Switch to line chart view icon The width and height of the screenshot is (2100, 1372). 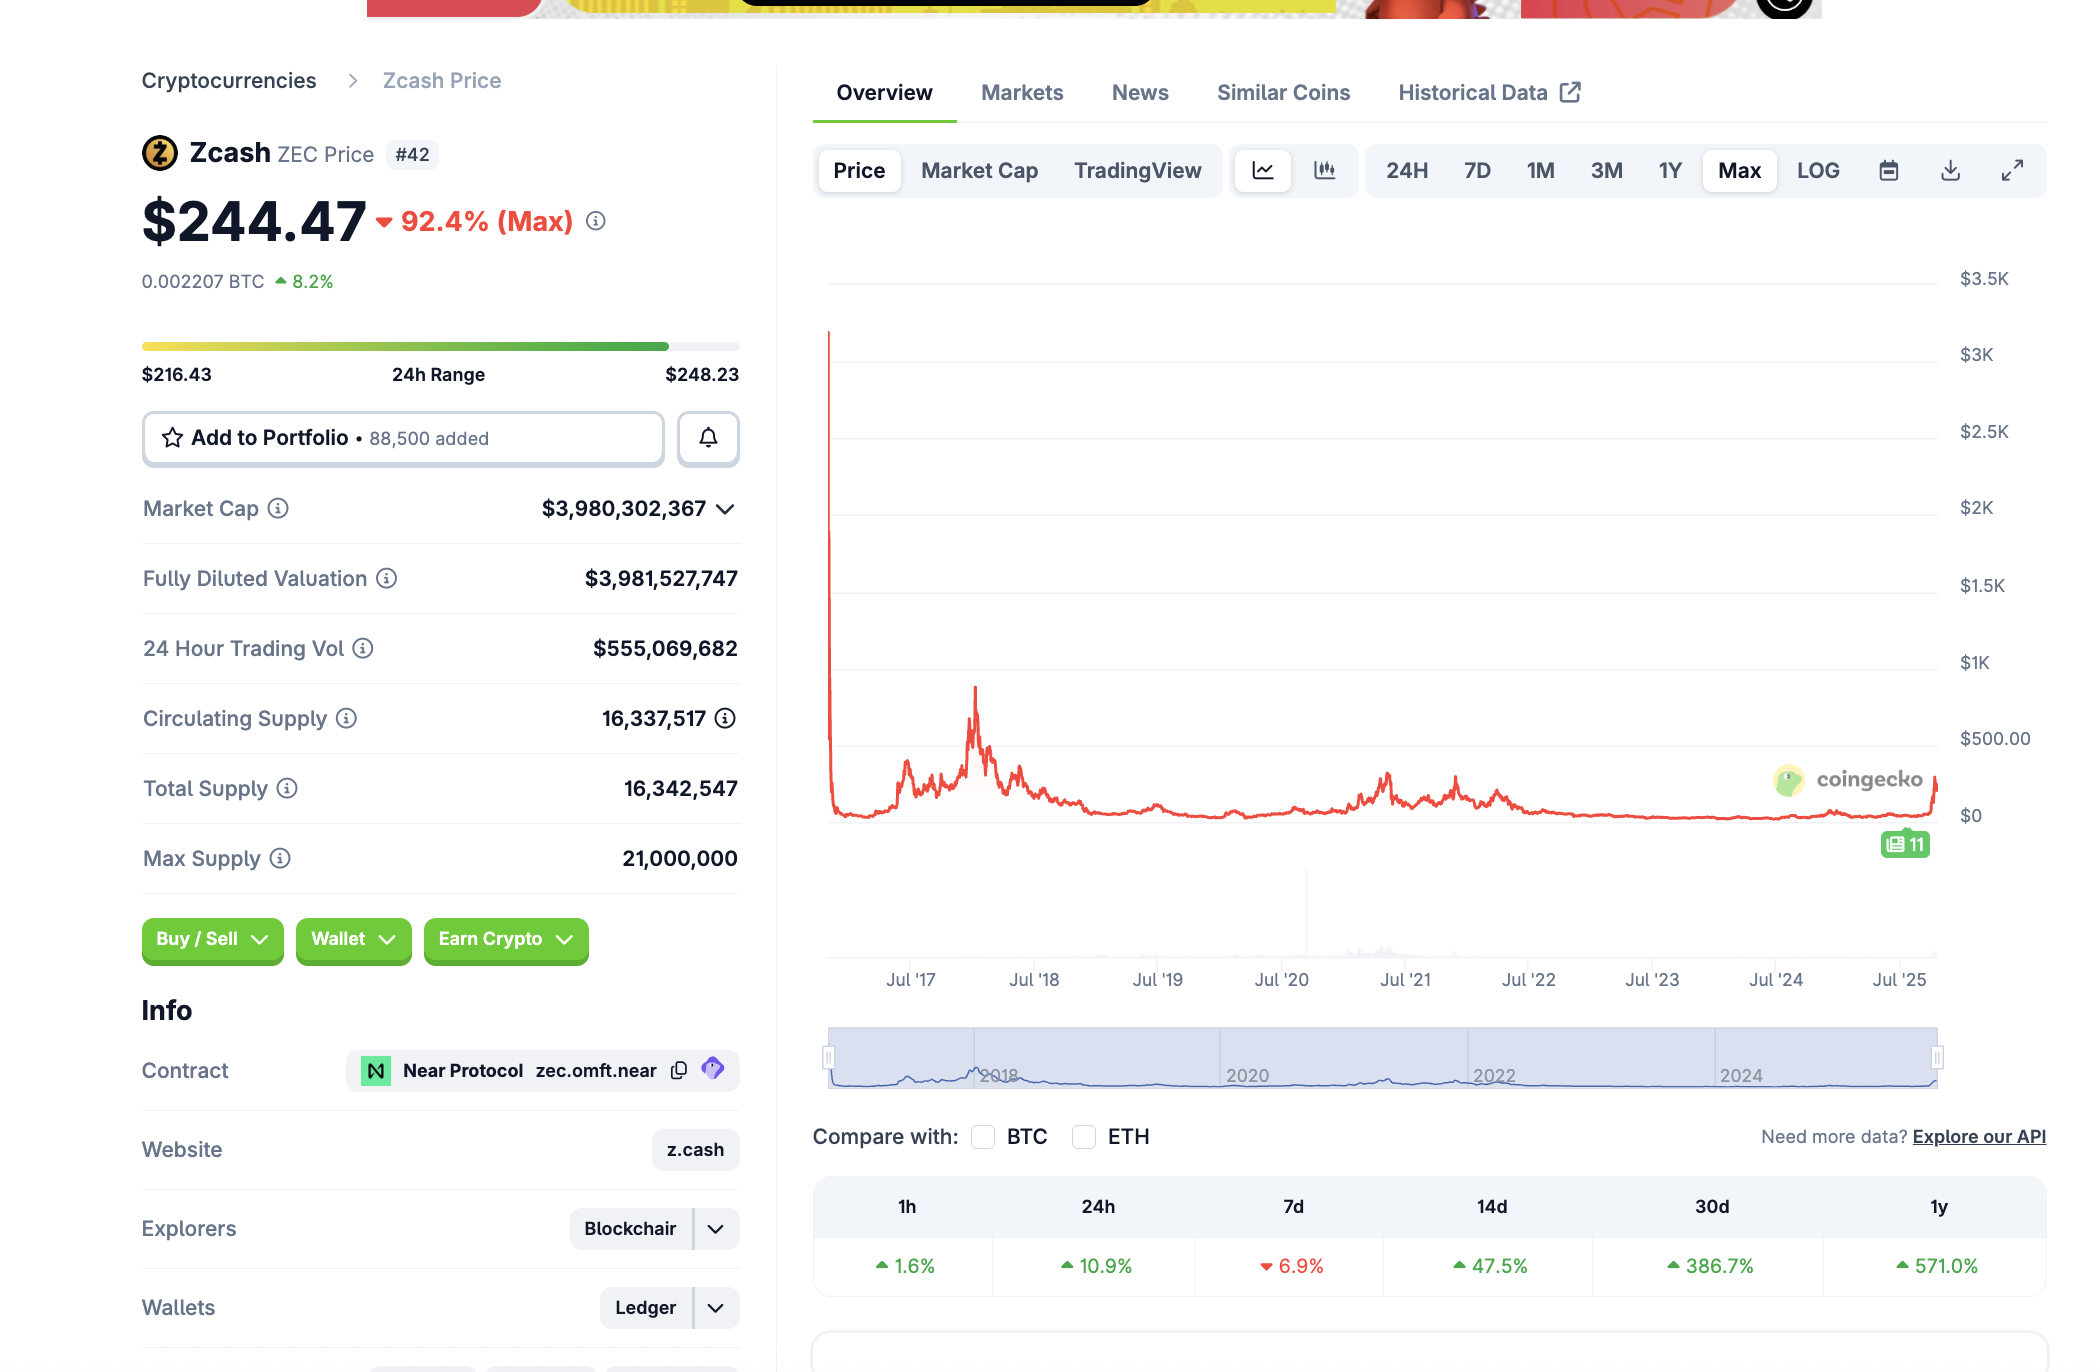[1263, 171]
